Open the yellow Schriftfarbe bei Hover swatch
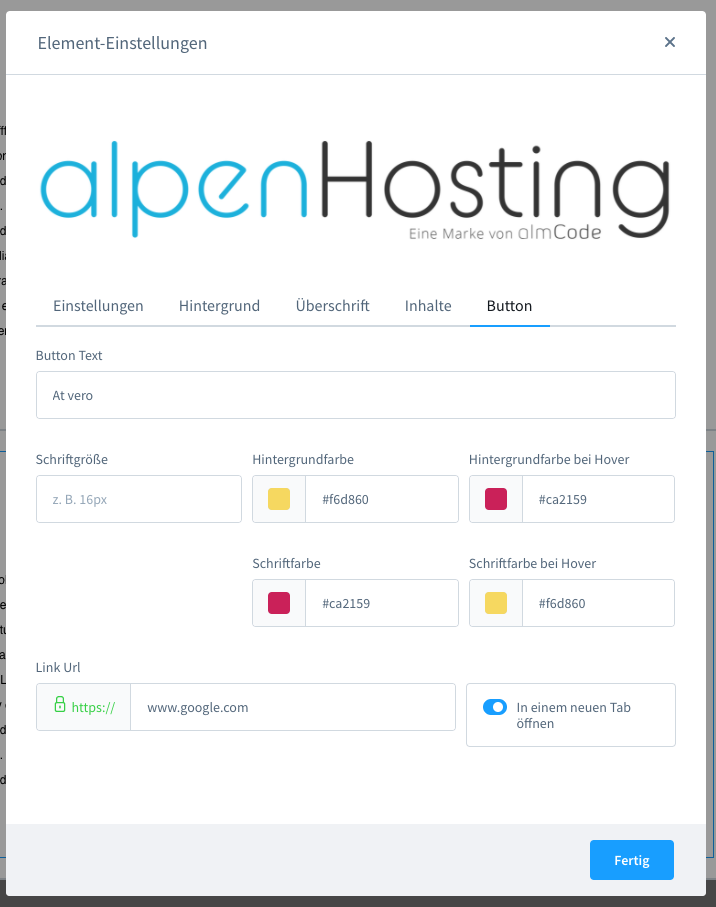Image resolution: width=716 pixels, height=907 pixels. click(x=496, y=603)
